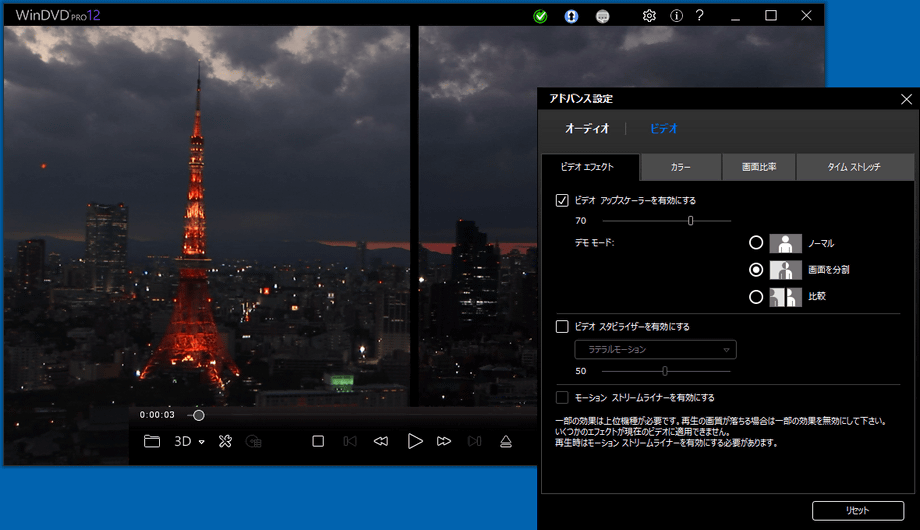The image size is (920, 530).
Task: Rewind the video
Action: 381,441
